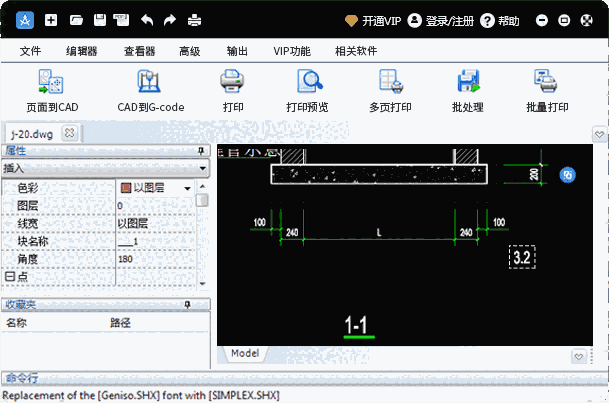This screenshot has width=609, height=403.
Task: Close the j-20.dwg document tab
Action: coord(69,132)
